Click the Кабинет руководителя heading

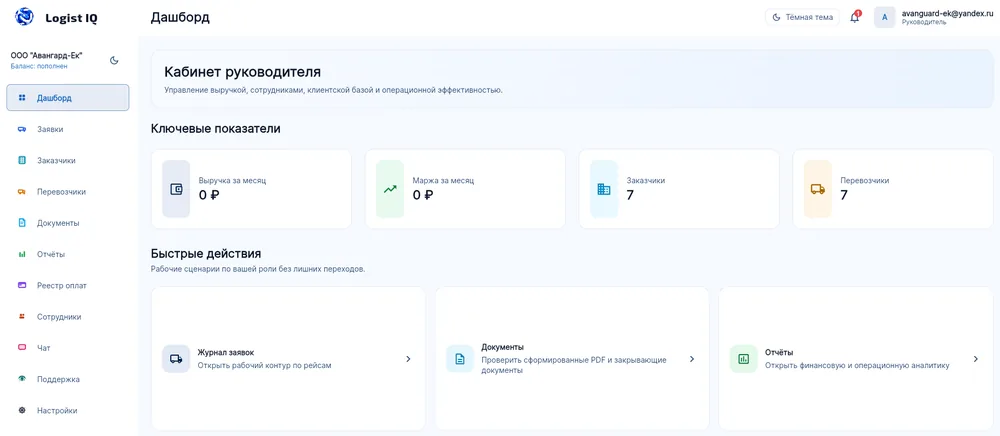242,71
